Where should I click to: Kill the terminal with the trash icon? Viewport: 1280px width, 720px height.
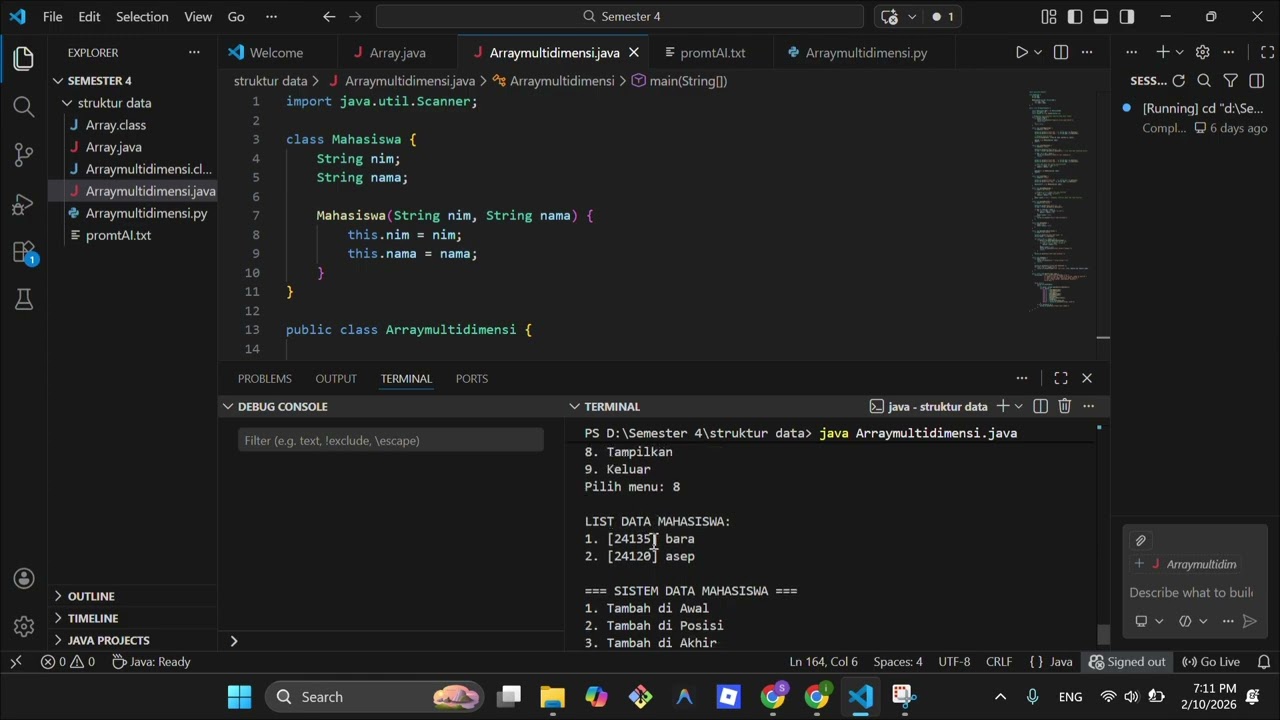click(1064, 406)
